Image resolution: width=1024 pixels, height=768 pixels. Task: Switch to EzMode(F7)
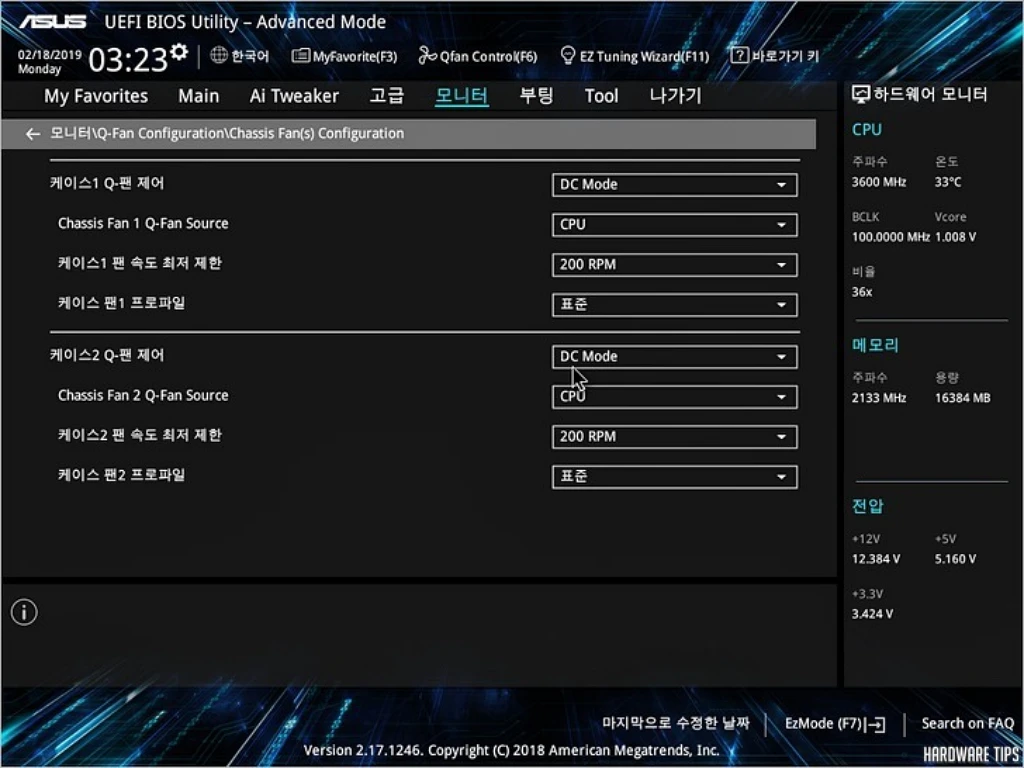click(x=835, y=724)
